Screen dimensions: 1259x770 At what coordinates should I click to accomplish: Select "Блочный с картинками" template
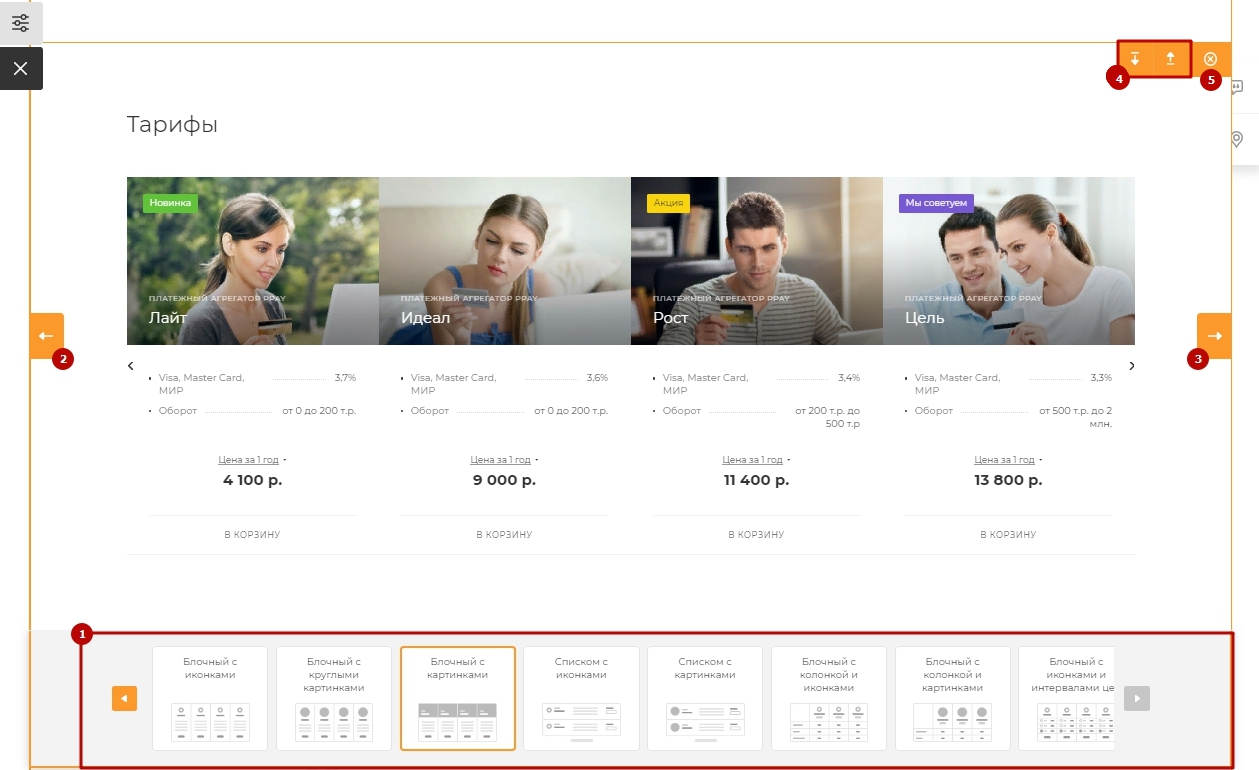tap(458, 698)
